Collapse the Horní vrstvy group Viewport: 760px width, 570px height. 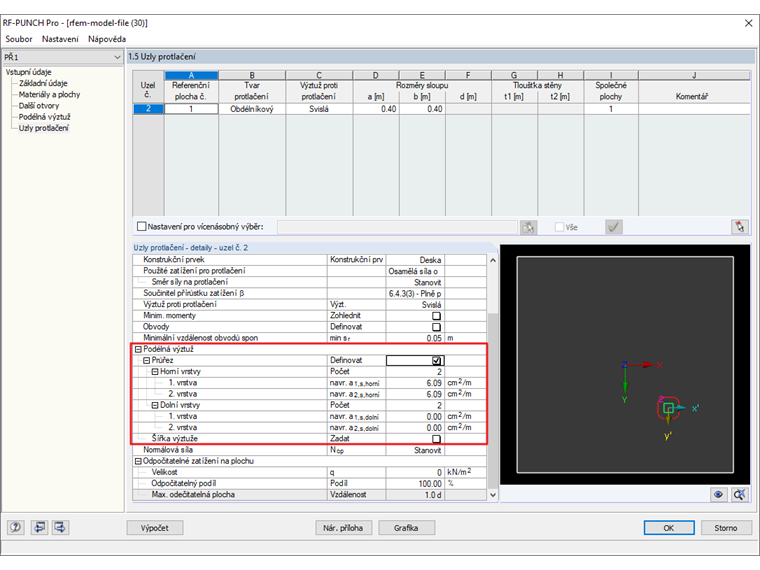(x=155, y=372)
